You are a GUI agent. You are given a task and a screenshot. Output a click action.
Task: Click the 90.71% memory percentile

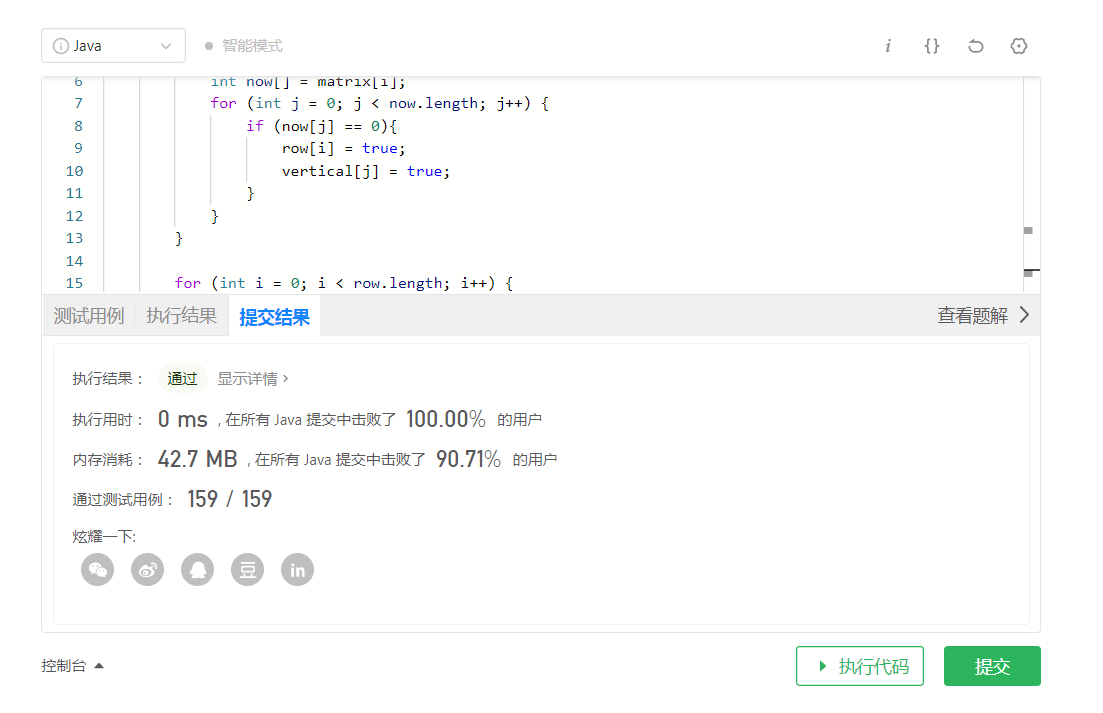(468, 459)
